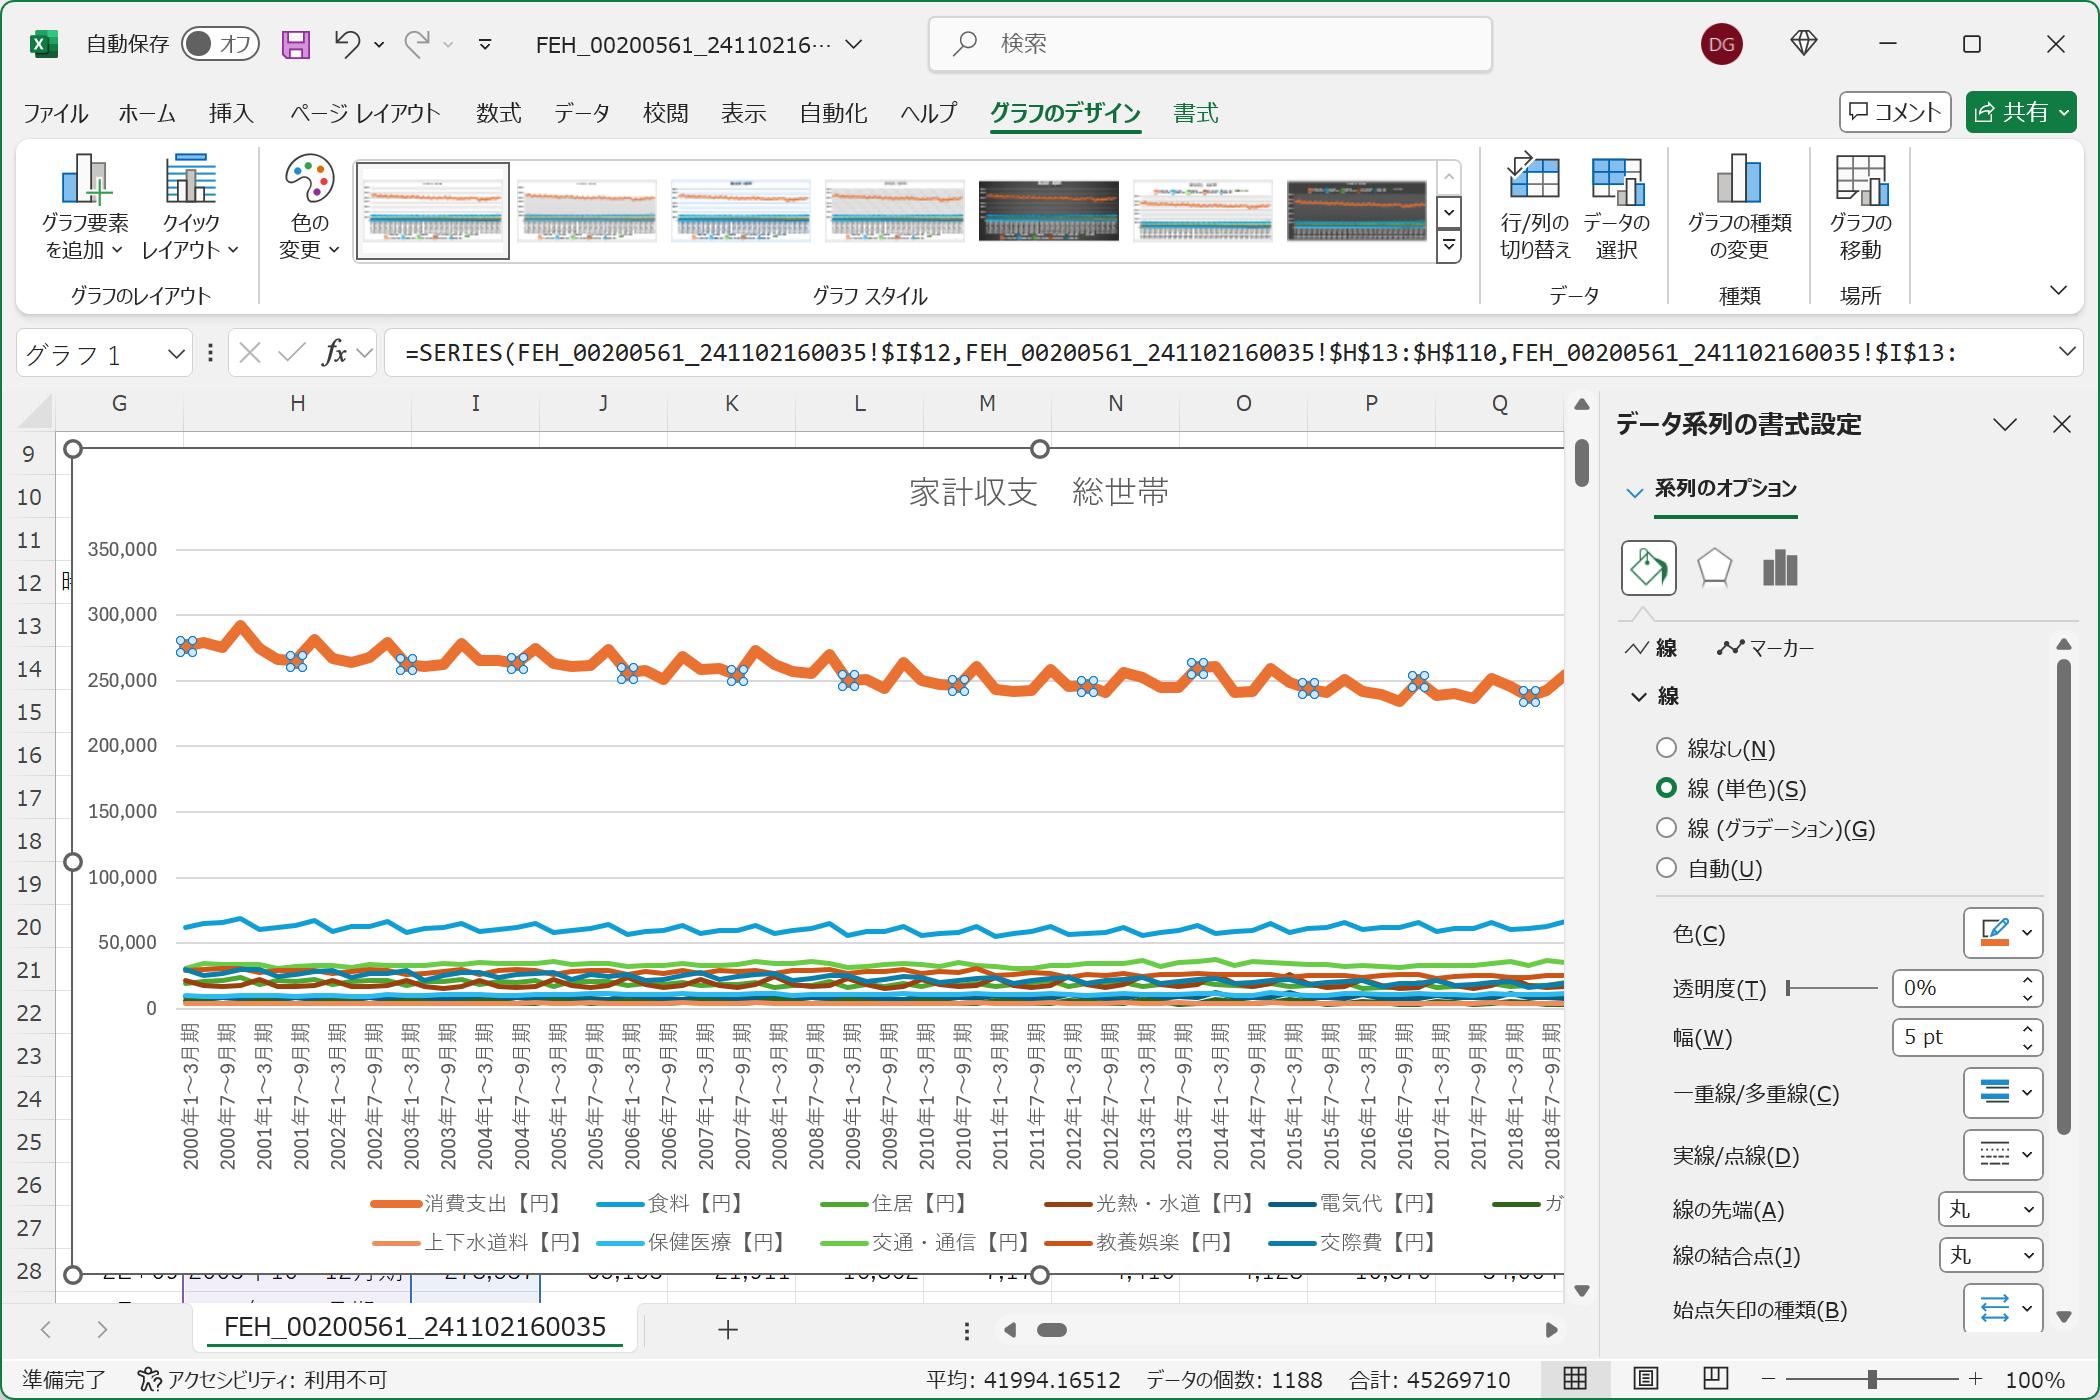Collapse the ribbon with chevron arrow
The height and width of the screenshot is (1400, 2100).
coord(2058,291)
